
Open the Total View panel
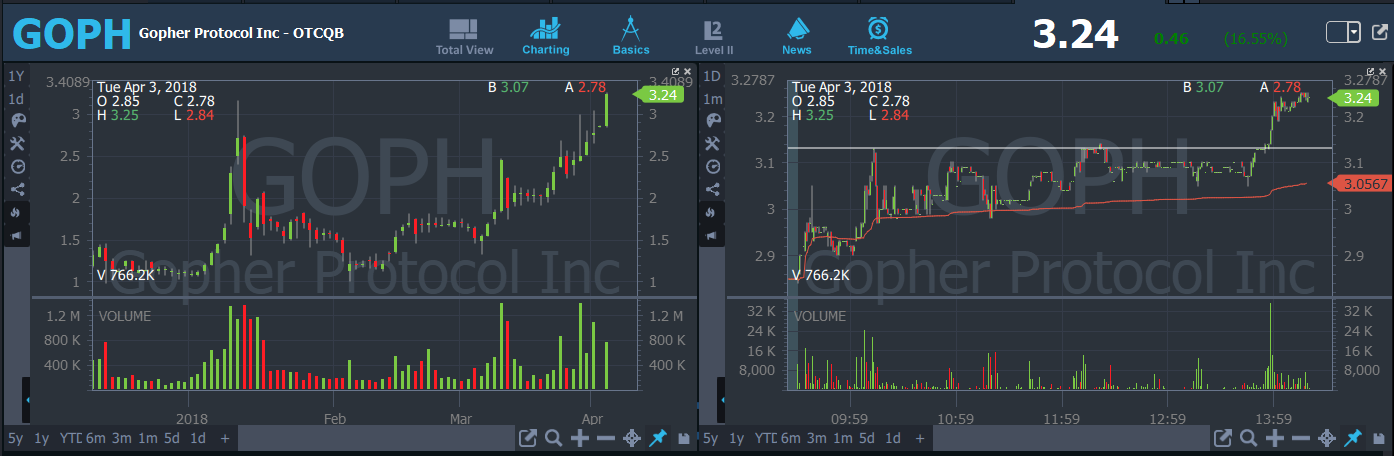pyautogui.click(x=464, y=37)
